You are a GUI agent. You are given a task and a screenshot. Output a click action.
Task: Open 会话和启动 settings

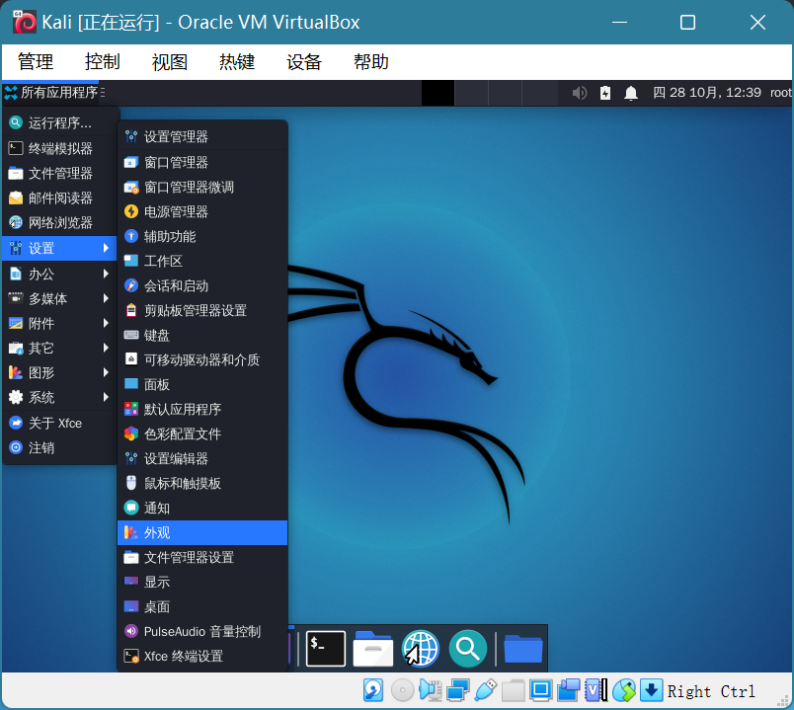pyautogui.click(x=203, y=286)
